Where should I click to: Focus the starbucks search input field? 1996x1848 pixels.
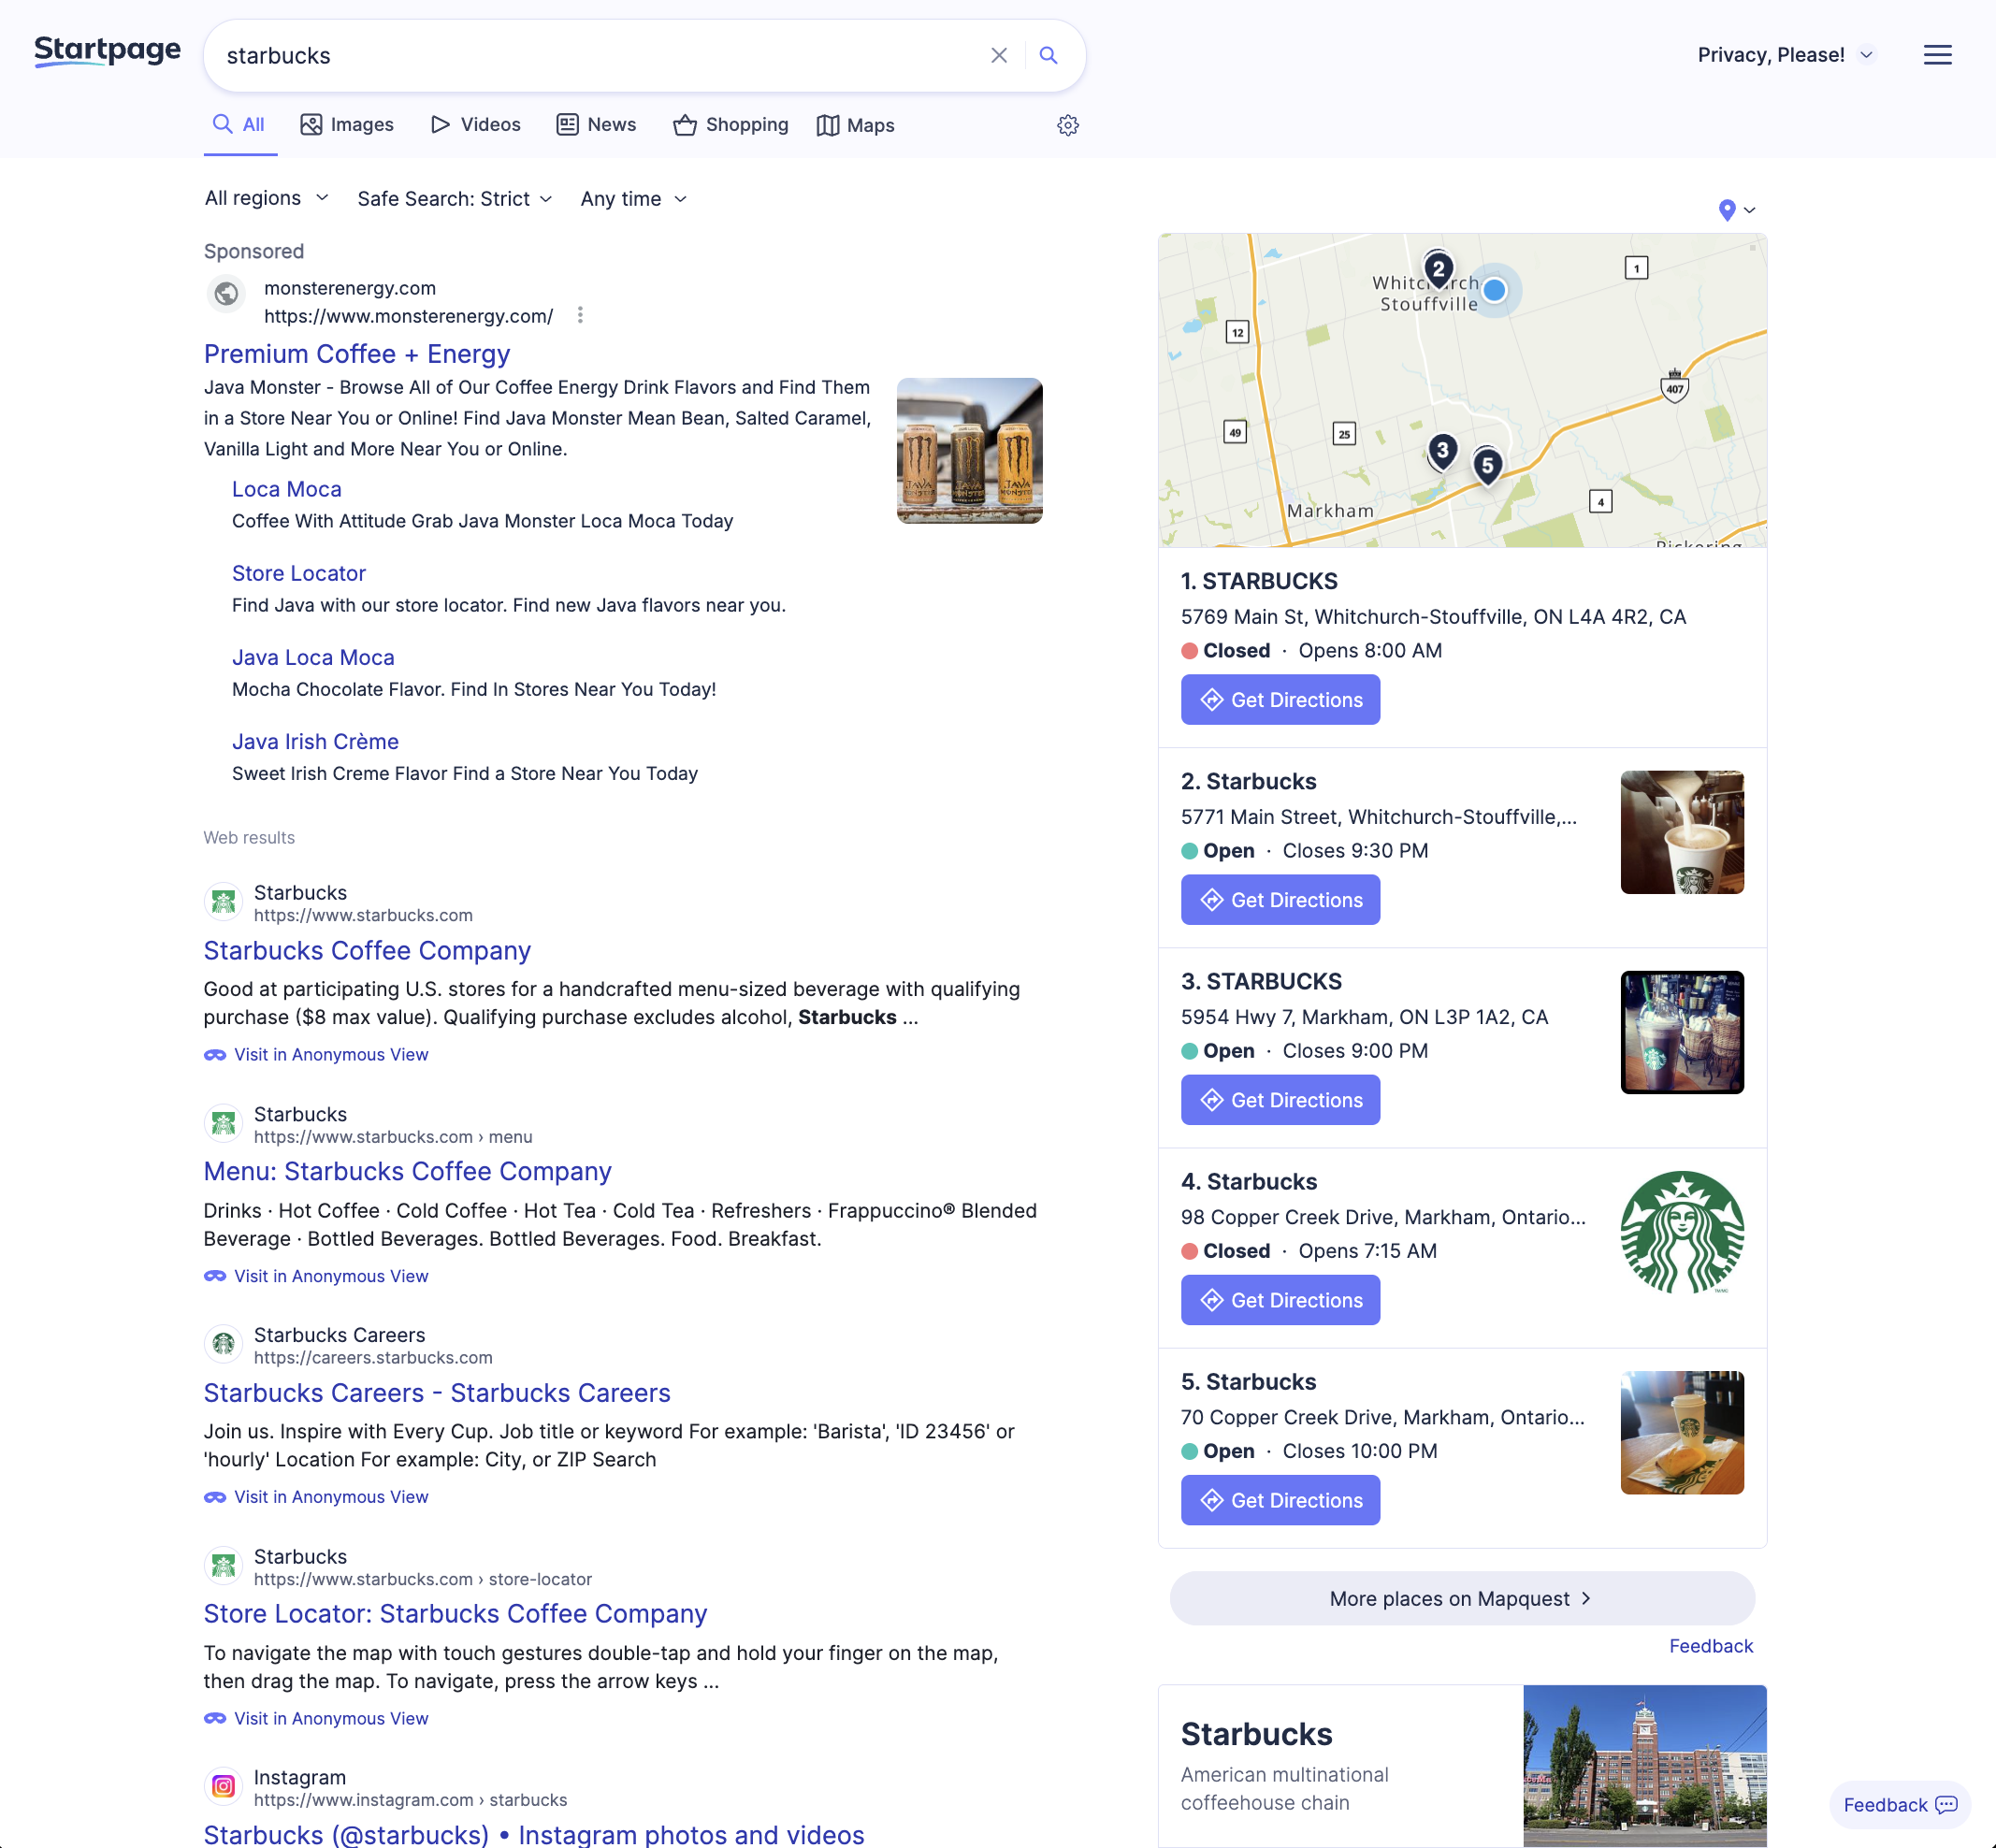(x=600, y=56)
